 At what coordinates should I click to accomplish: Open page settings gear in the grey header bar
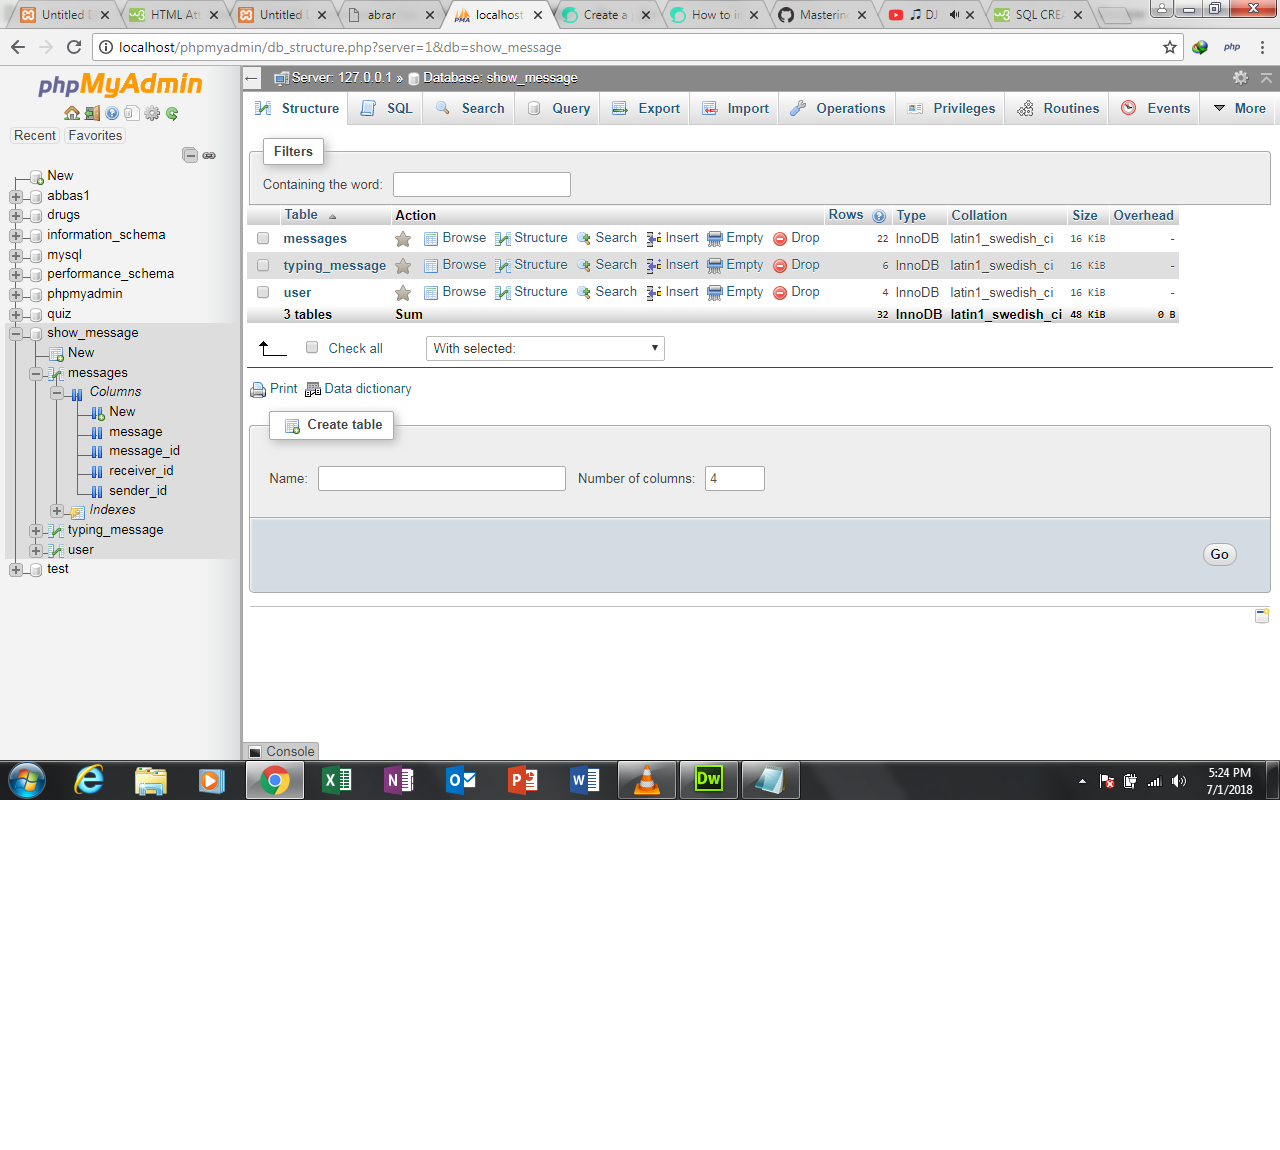(1240, 78)
